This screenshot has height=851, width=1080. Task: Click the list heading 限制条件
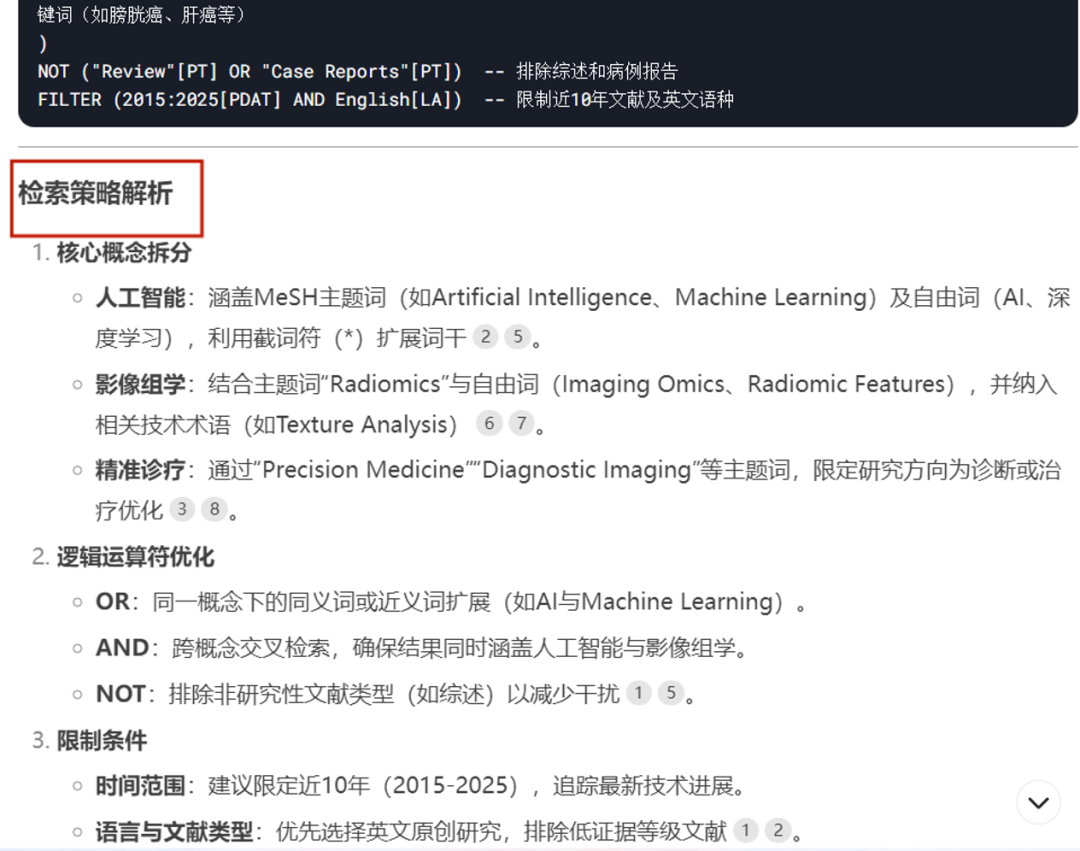click(x=102, y=741)
